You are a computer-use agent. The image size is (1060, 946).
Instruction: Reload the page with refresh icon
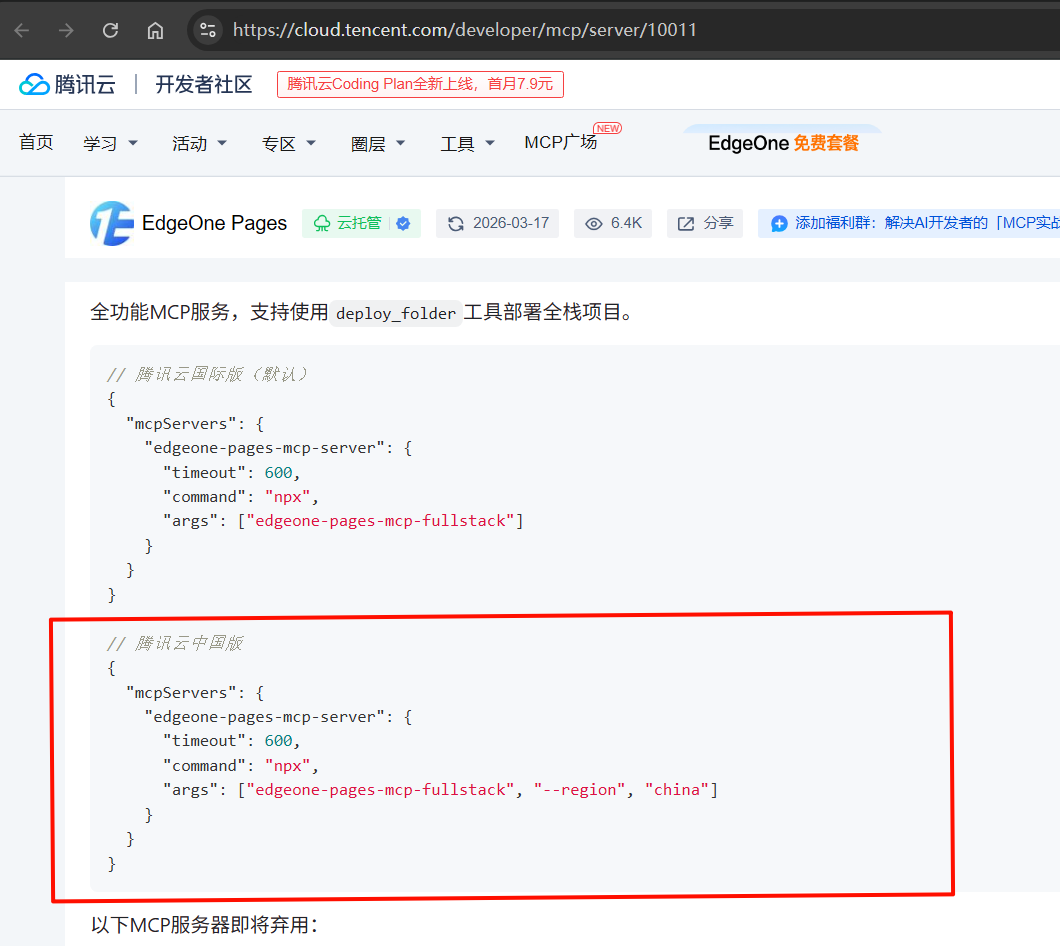click(x=110, y=30)
